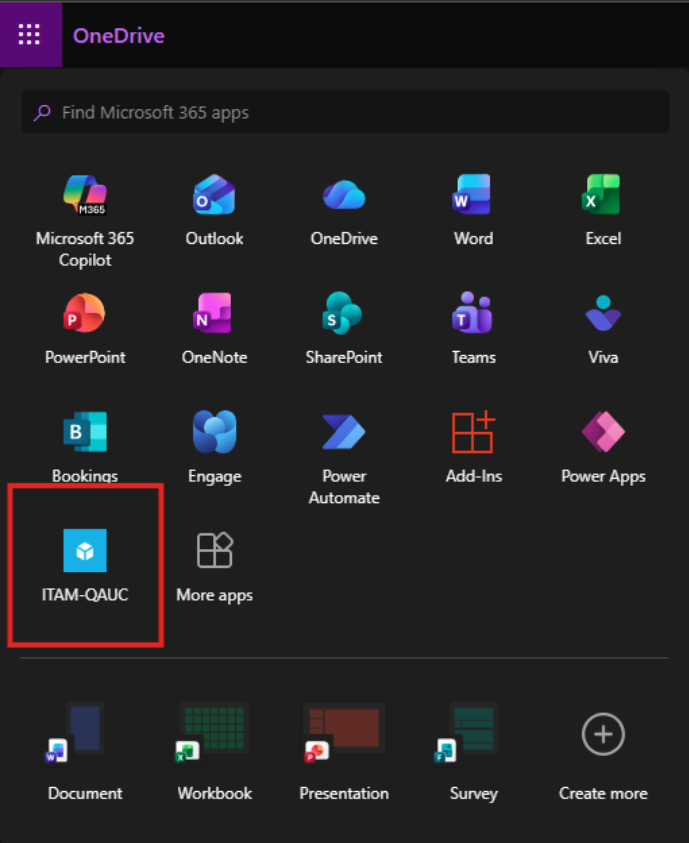Open the SharePoint app
Viewport: 689px width, 843px height.
point(344,315)
